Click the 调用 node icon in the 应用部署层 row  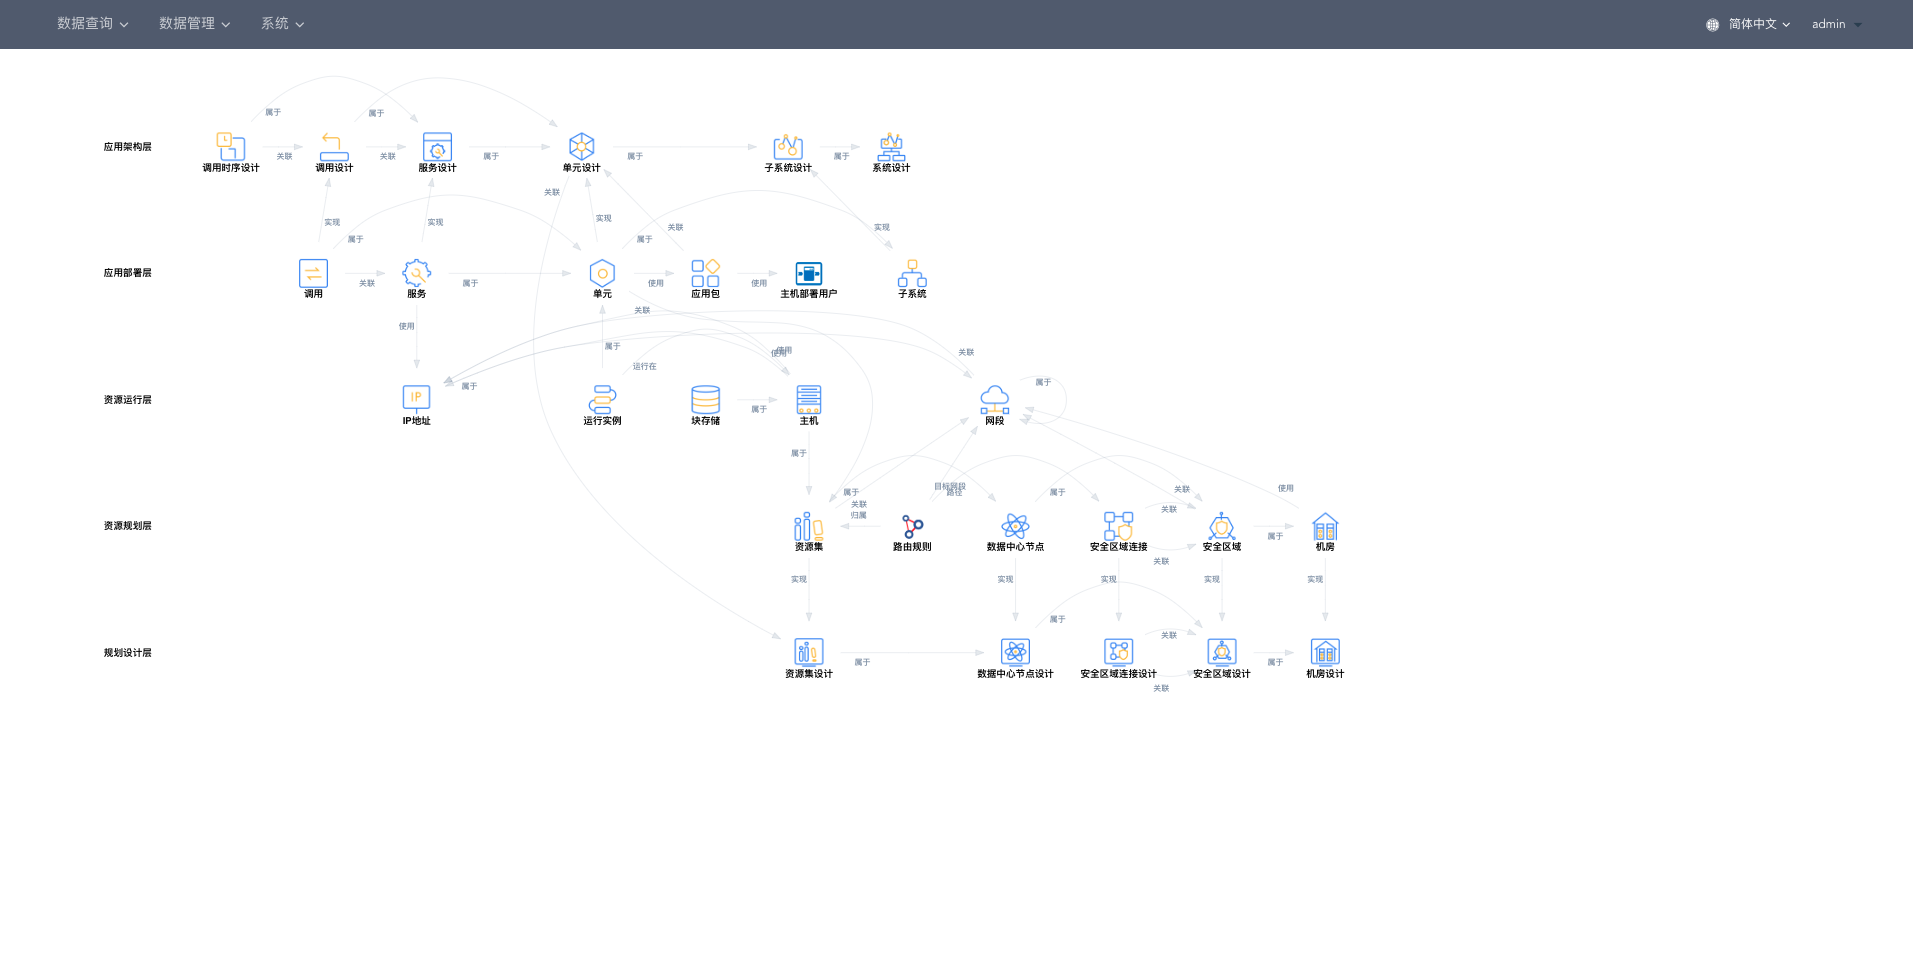coord(313,273)
